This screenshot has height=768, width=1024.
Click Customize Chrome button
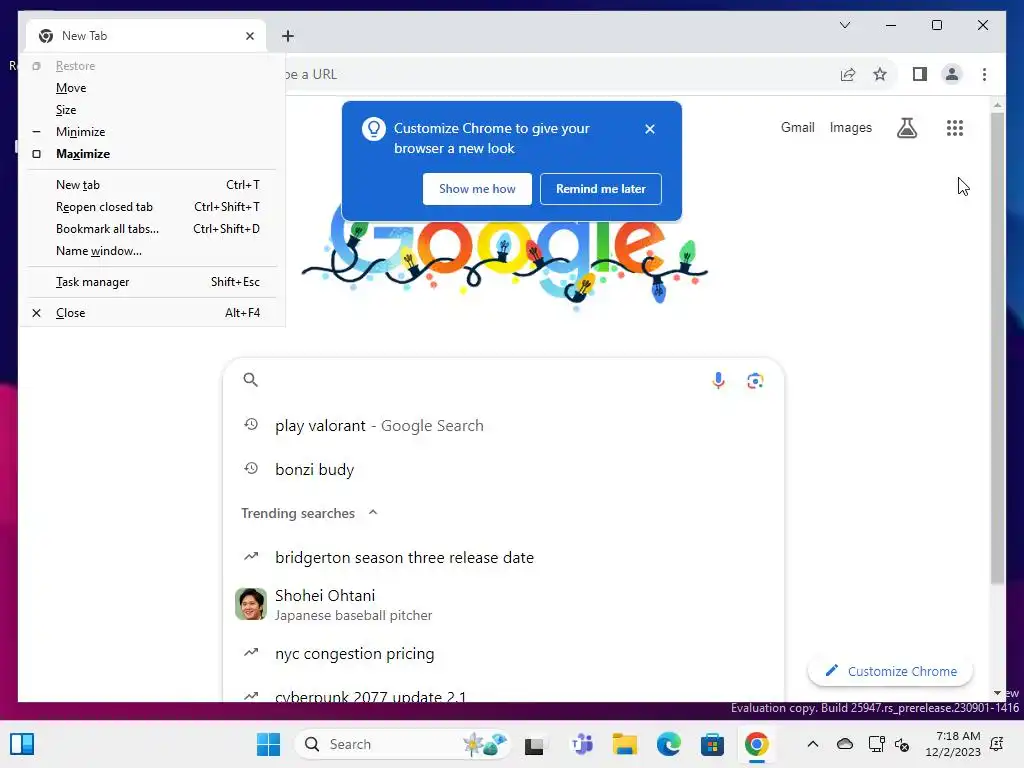click(x=891, y=671)
